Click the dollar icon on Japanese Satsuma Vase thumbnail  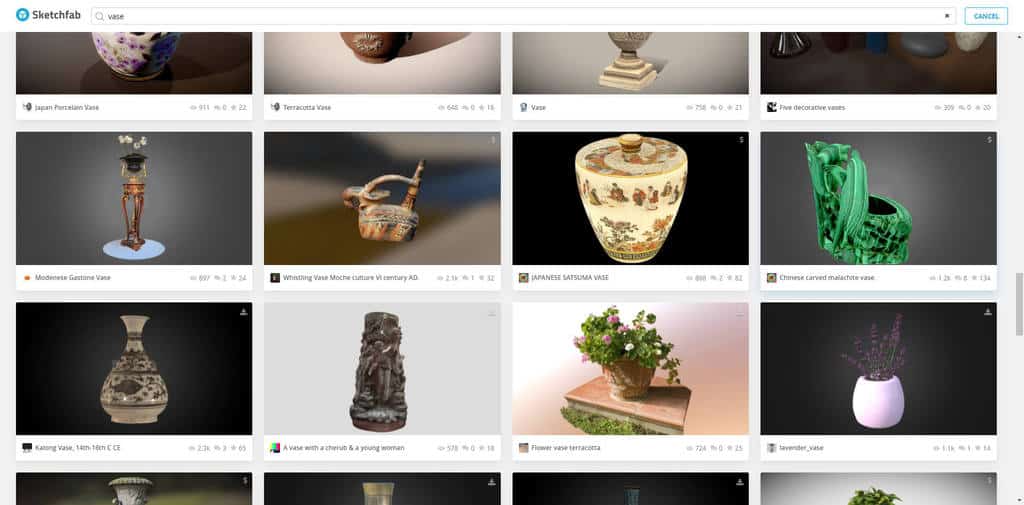pos(741,140)
